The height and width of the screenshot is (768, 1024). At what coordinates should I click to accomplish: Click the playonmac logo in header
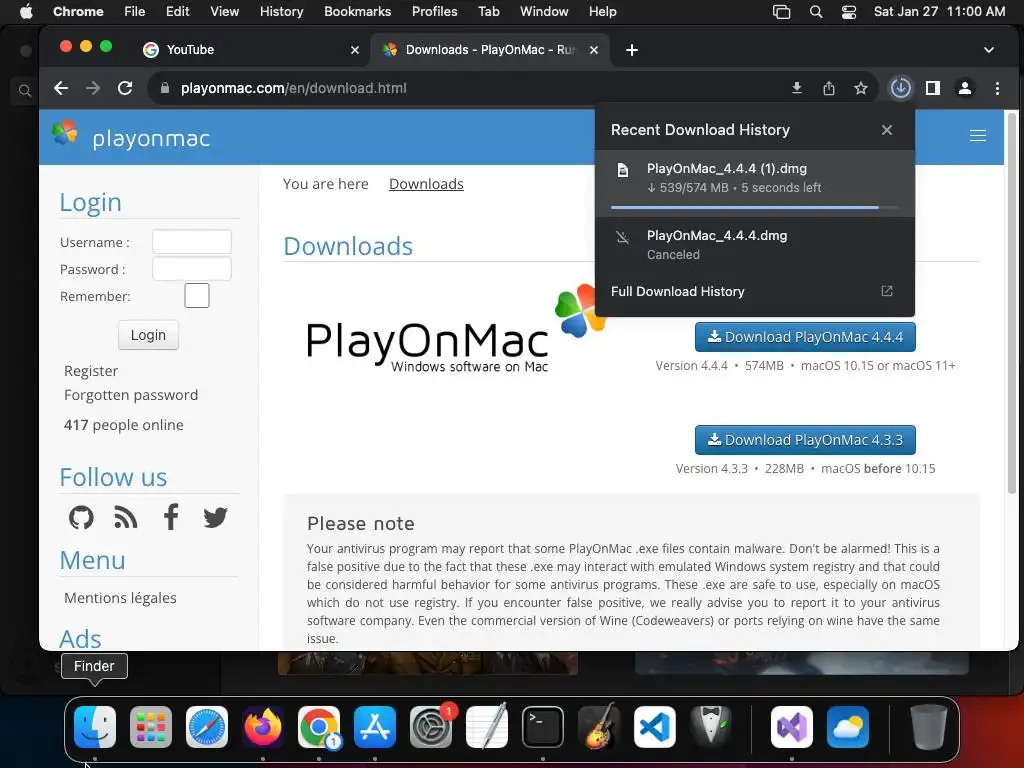[131, 135]
